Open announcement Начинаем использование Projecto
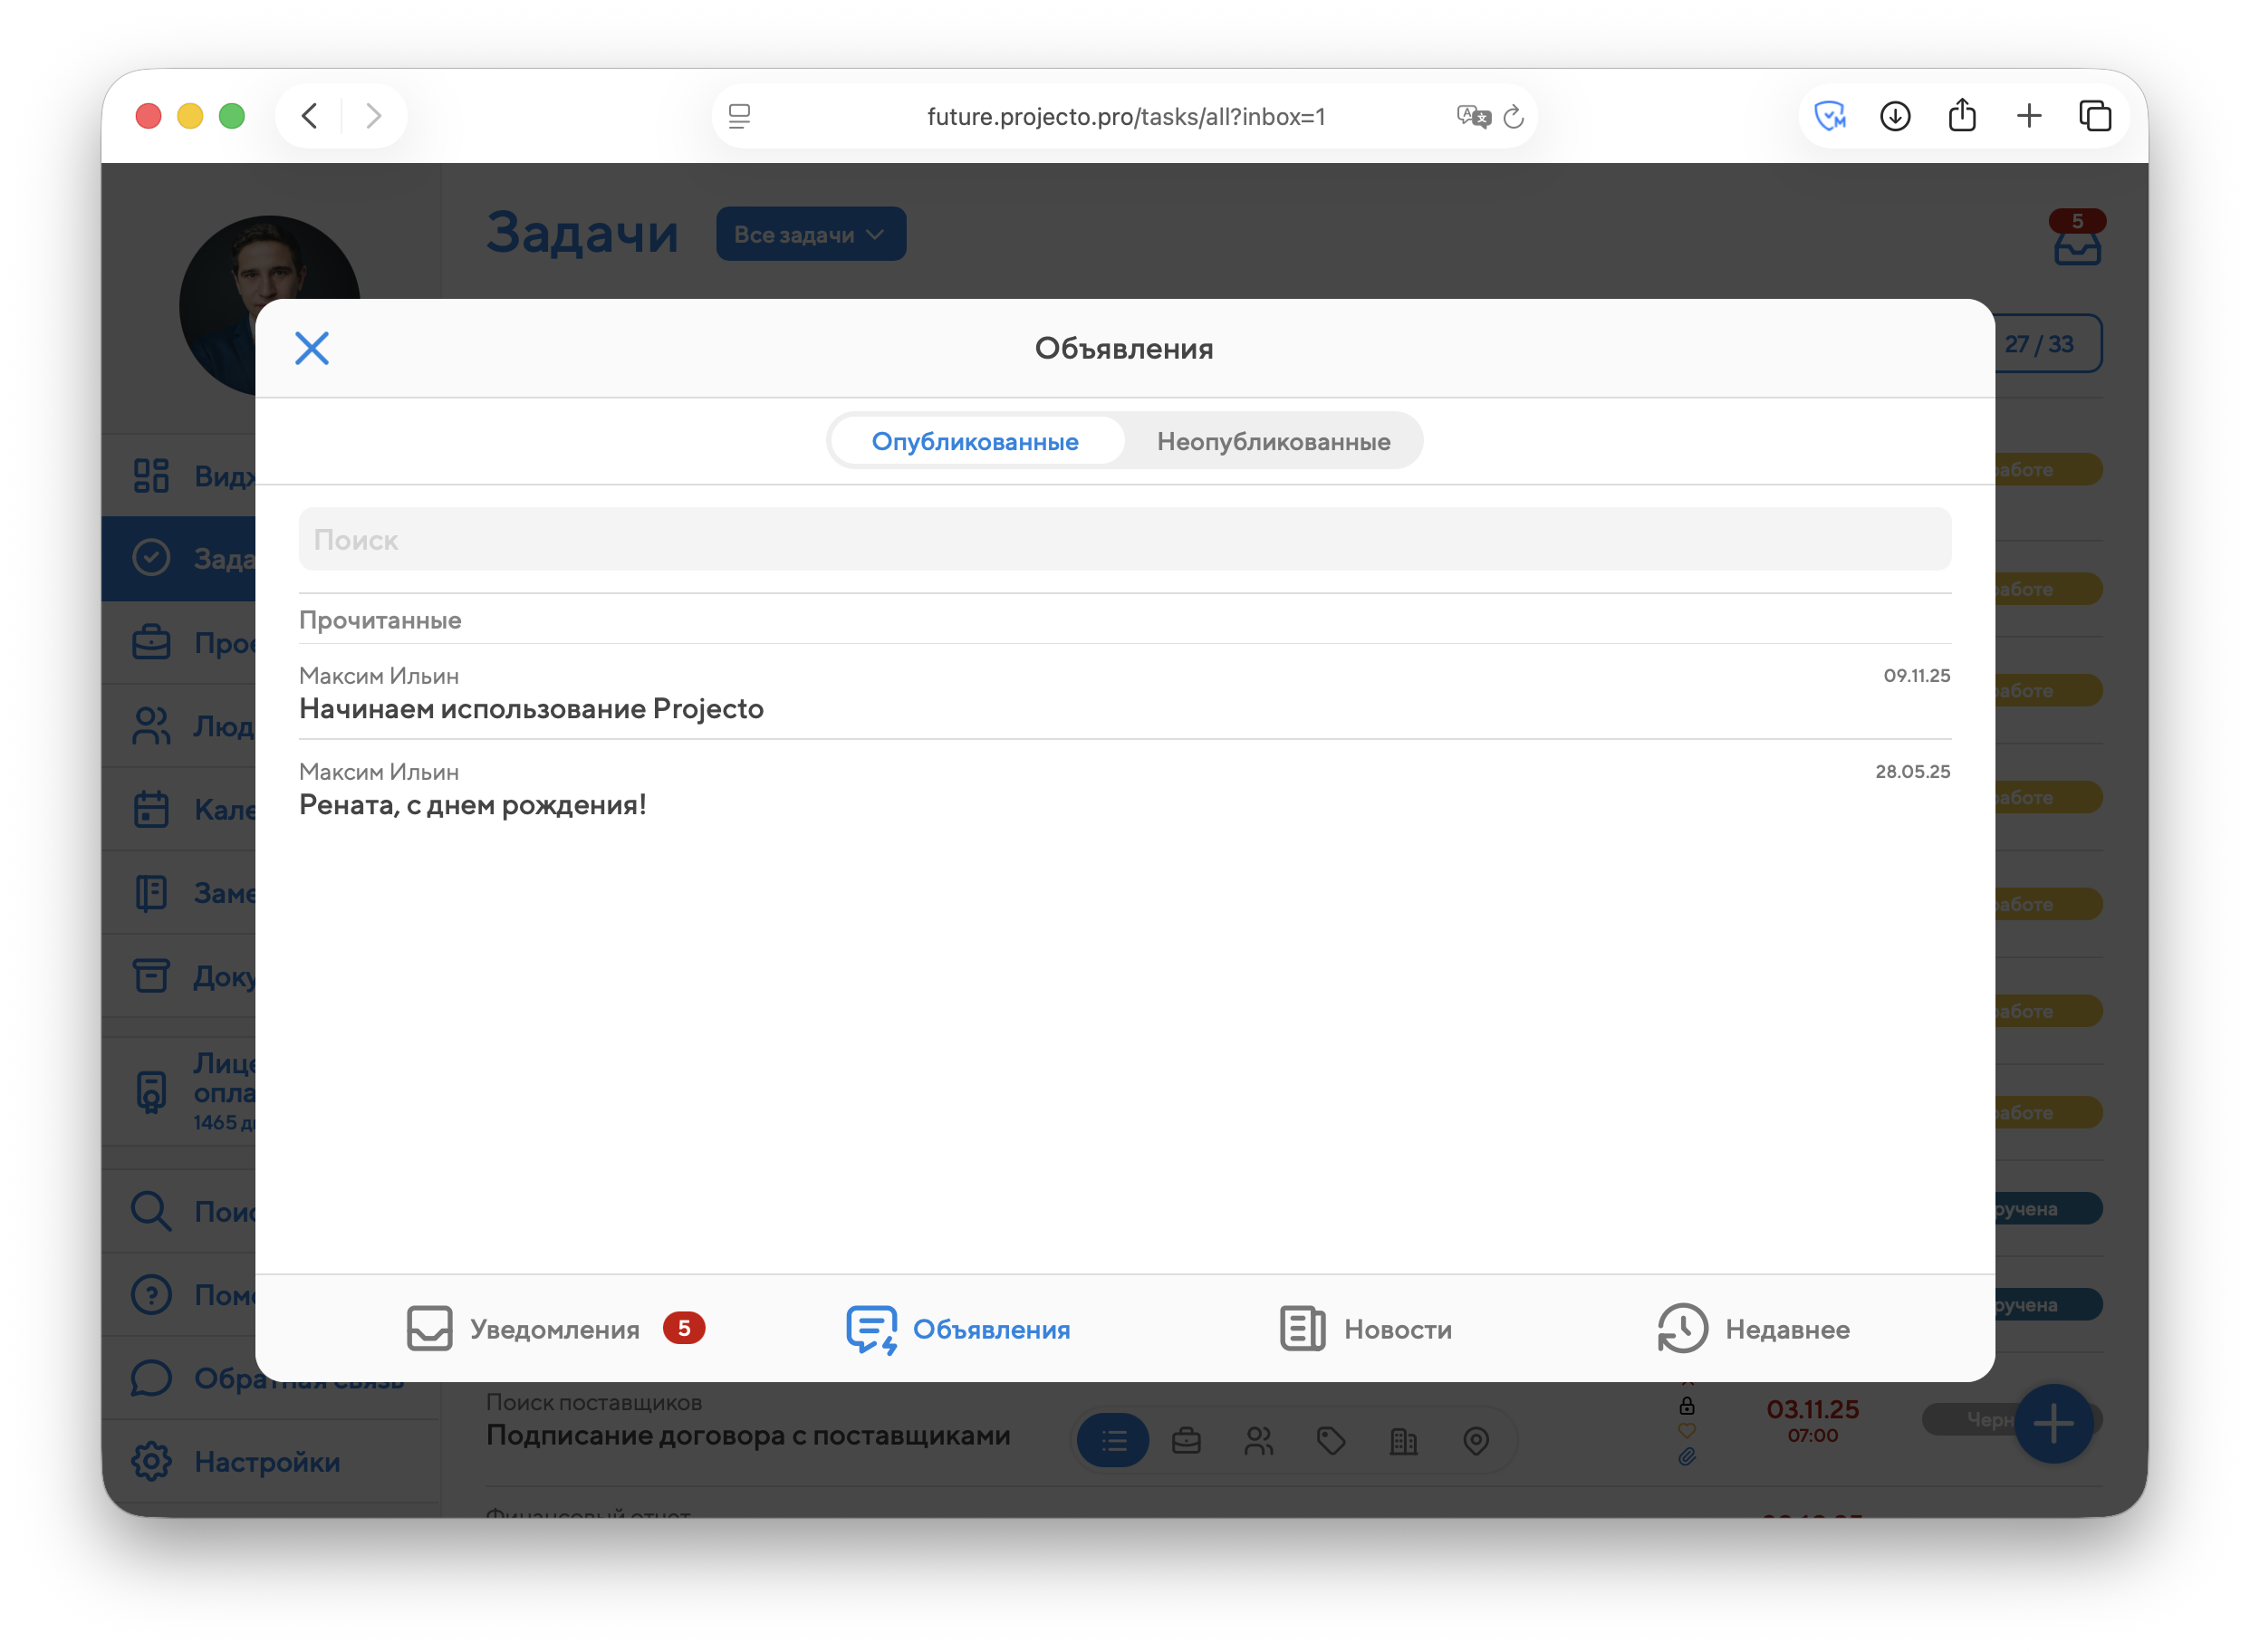 (x=531, y=708)
